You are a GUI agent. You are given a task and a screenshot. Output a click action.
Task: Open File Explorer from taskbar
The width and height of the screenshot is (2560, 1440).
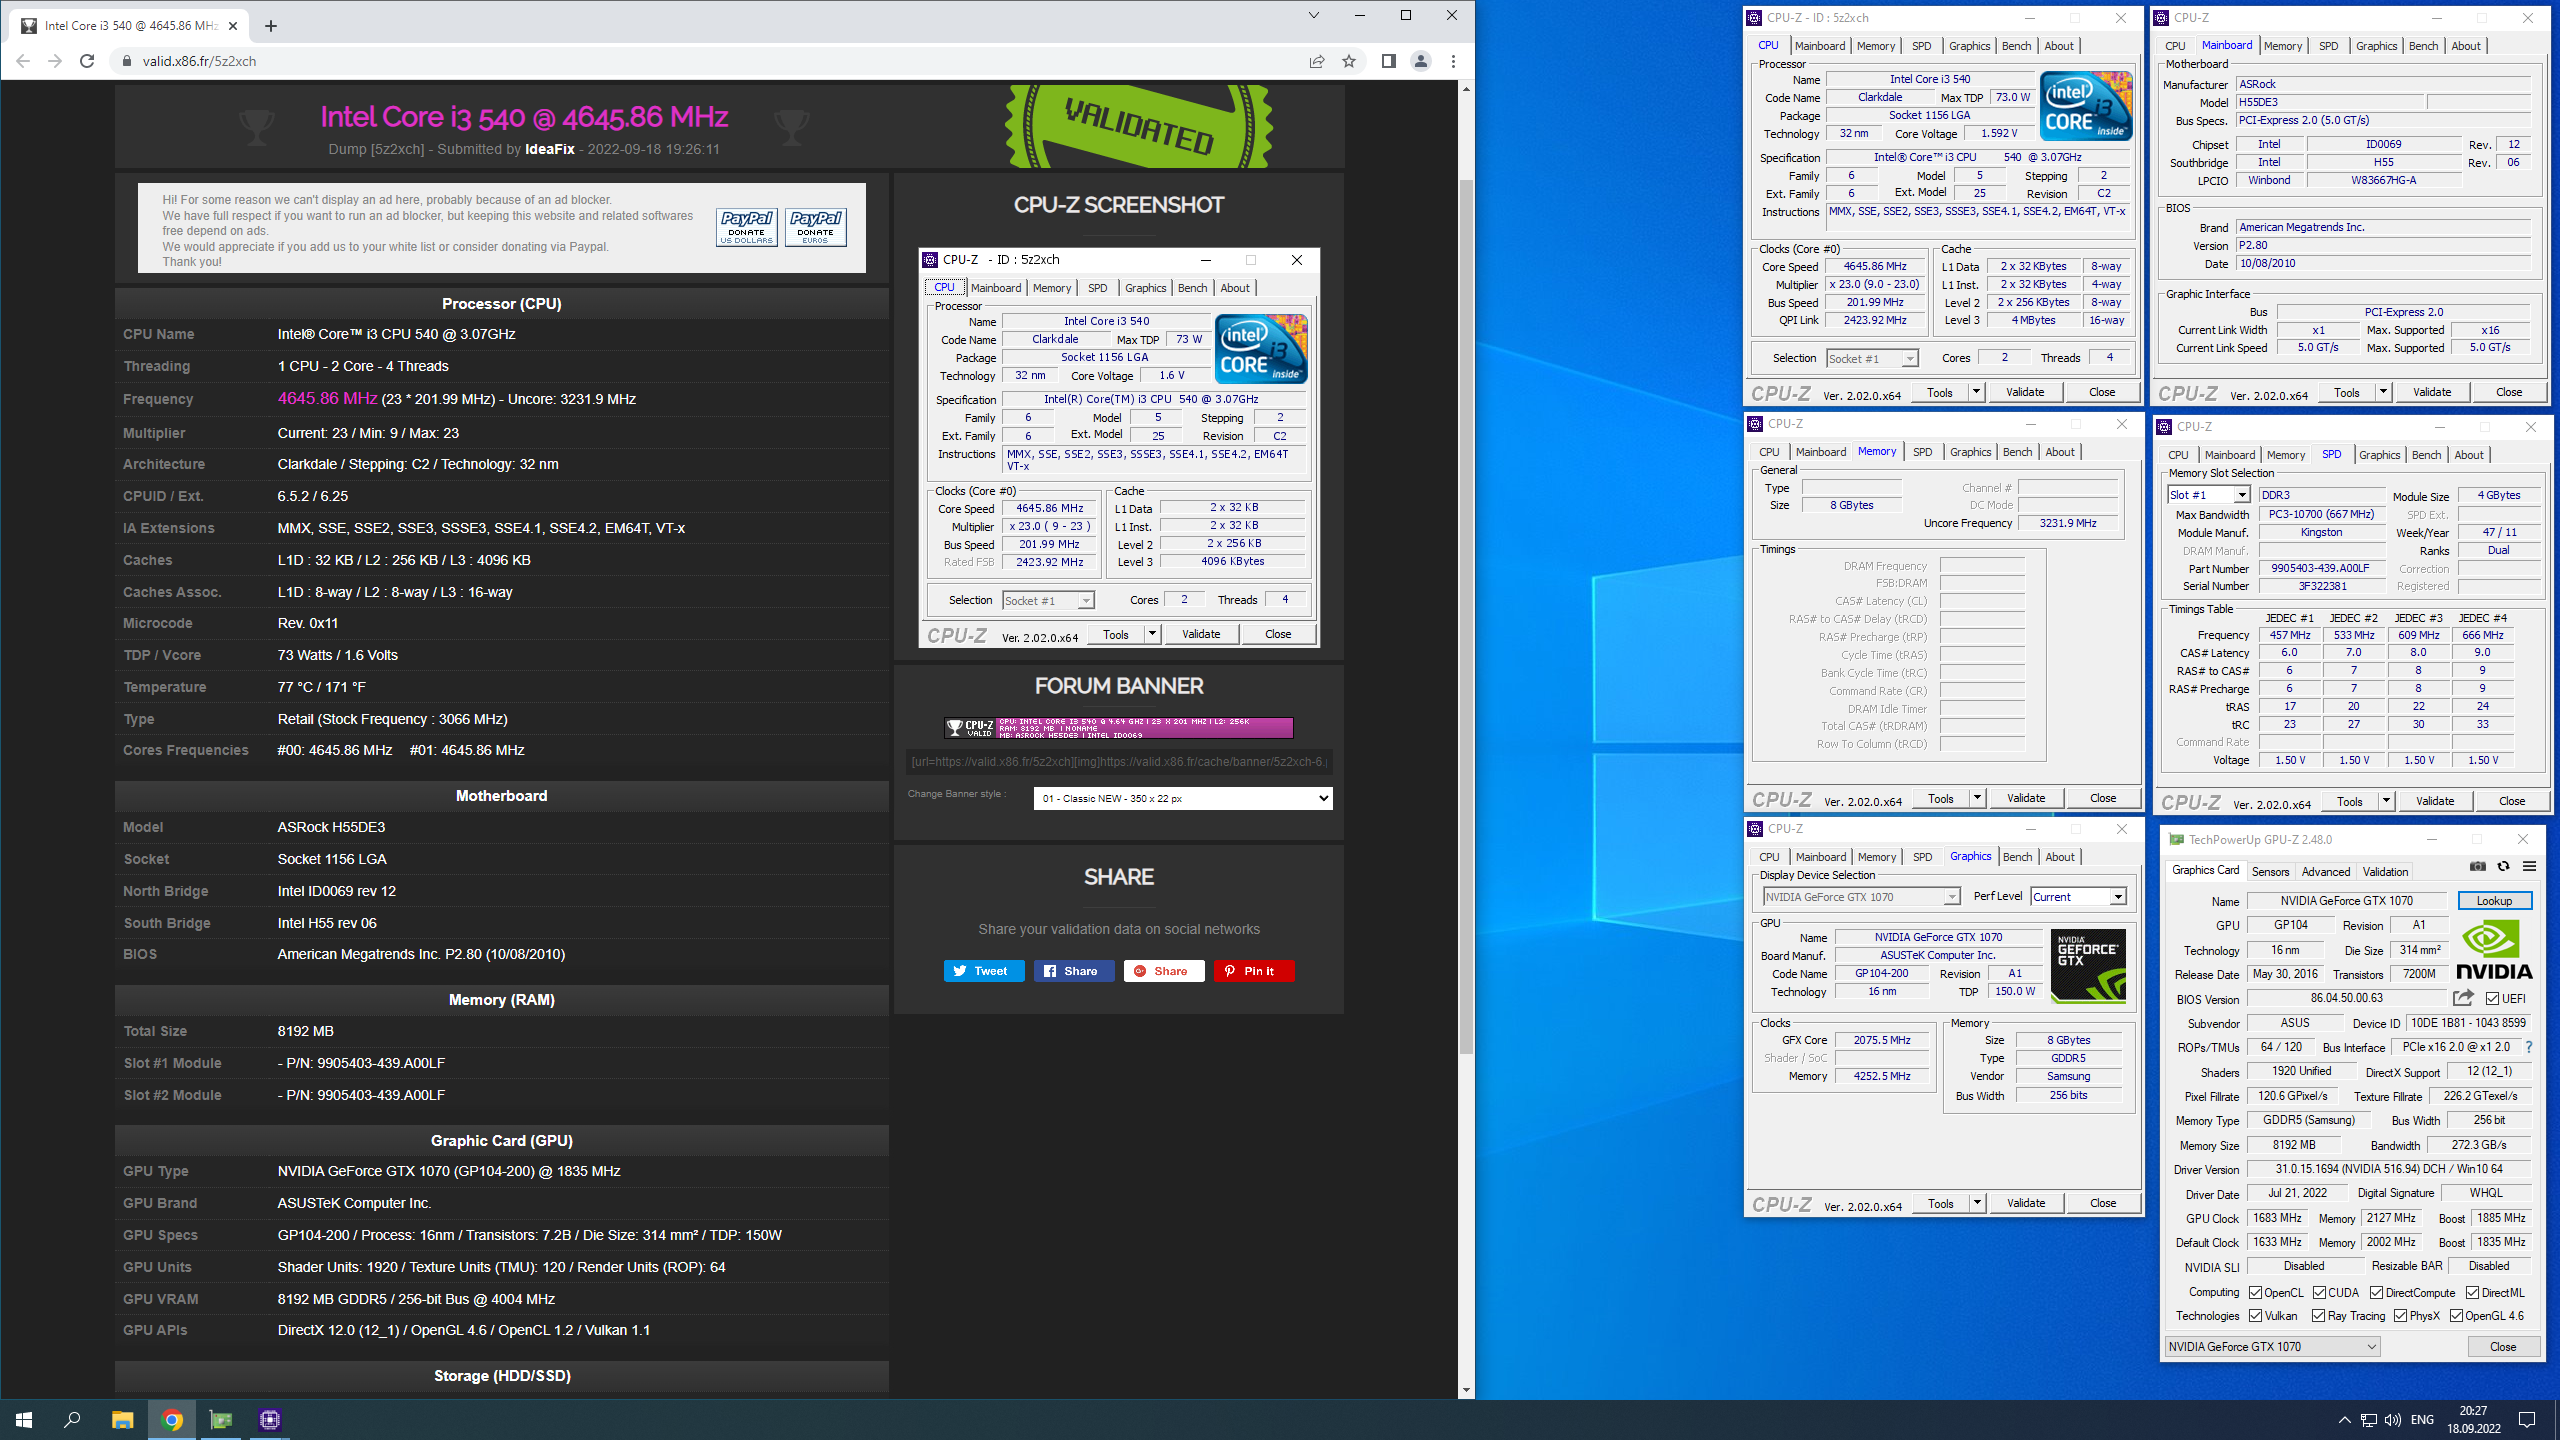[x=122, y=1420]
